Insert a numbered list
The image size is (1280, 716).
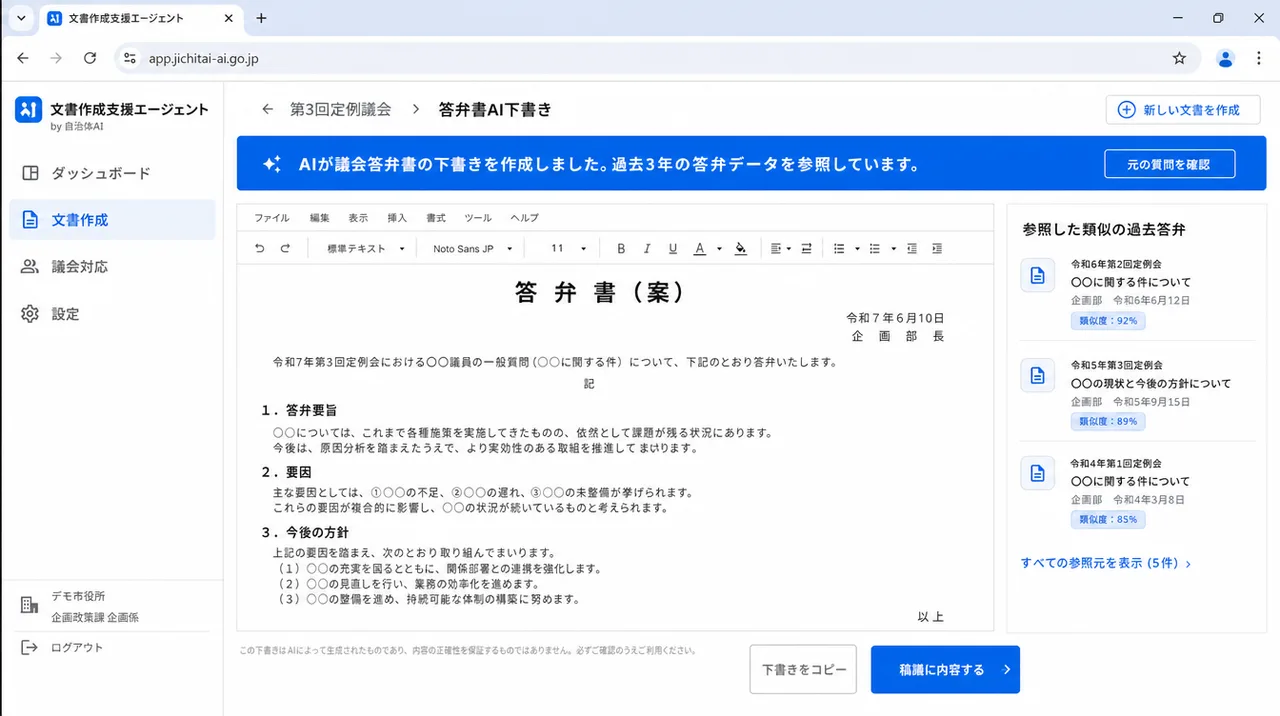click(840, 248)
